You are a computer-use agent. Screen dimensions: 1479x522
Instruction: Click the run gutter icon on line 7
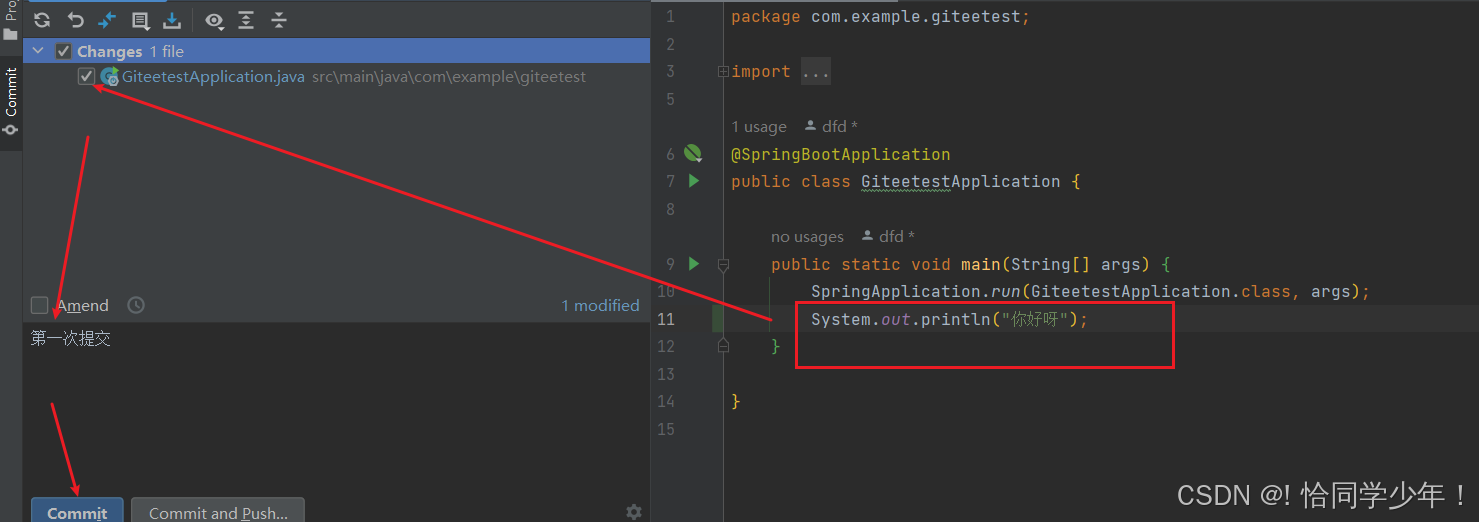point(694,181)
